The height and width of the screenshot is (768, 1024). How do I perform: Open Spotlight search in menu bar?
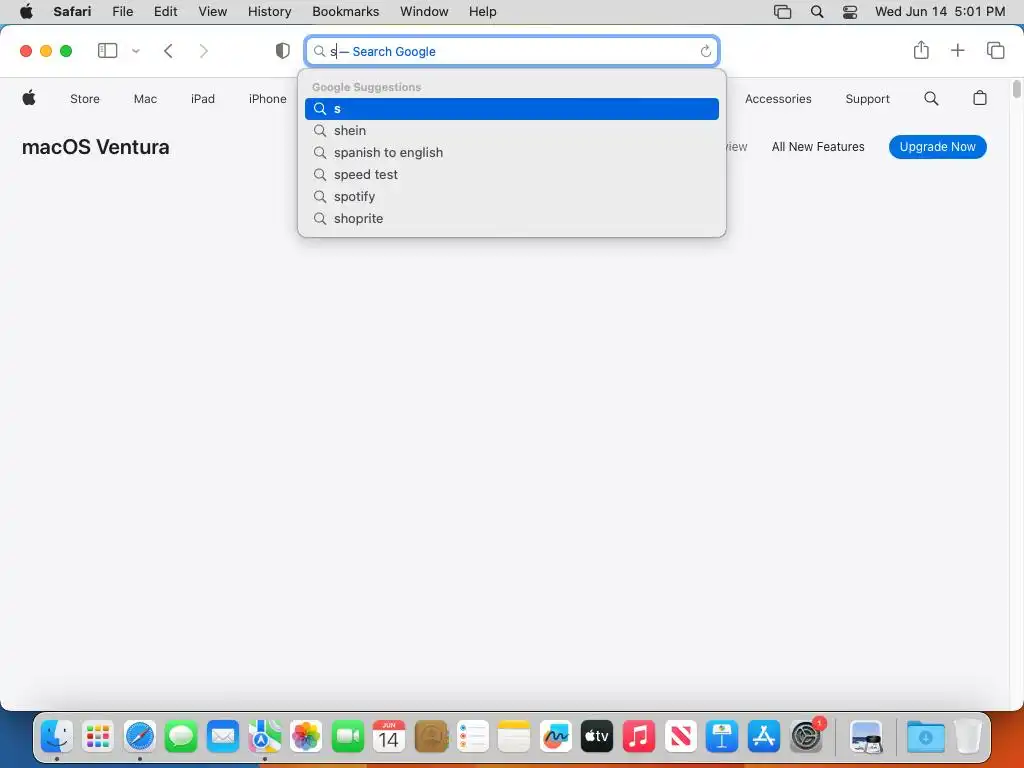[816, 12]
